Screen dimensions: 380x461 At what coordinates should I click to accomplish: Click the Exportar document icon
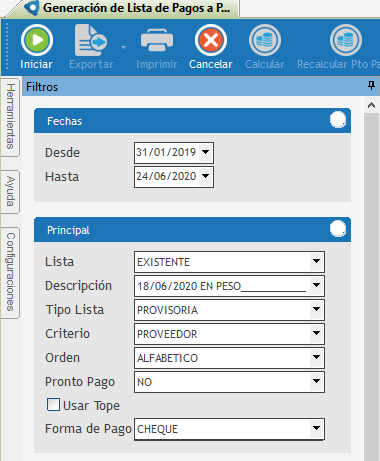tap(91, 40)
